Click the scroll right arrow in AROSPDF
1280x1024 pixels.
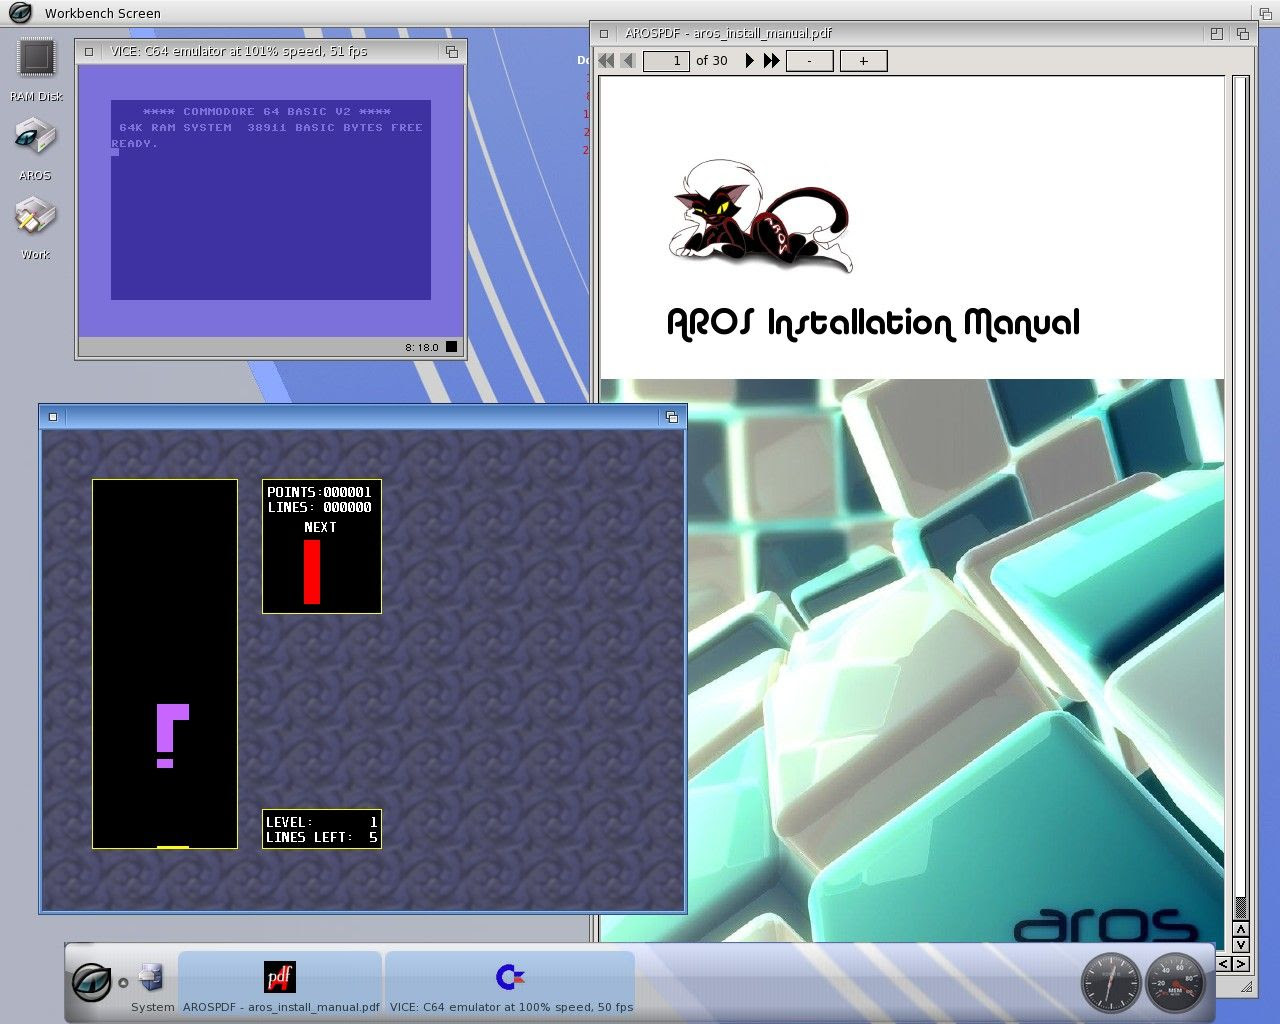[1240, 964]
